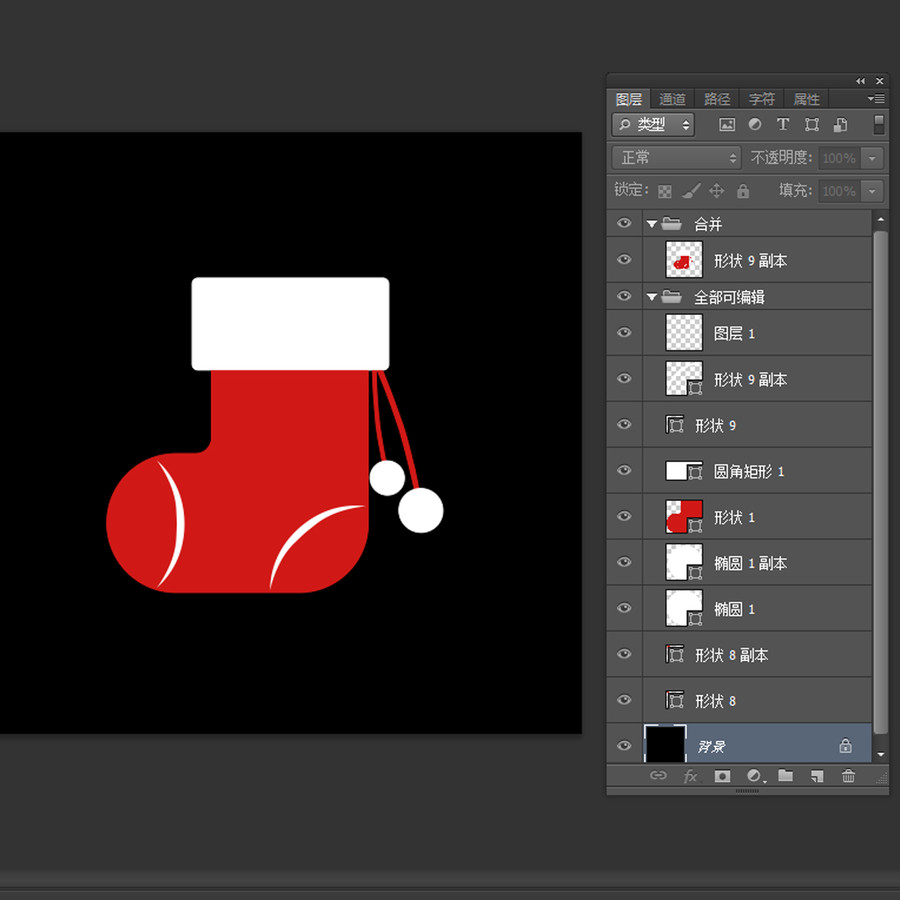Toggle visibility of the 图层 1 layer
The image size is (900, 900).
tap(624, 332)
